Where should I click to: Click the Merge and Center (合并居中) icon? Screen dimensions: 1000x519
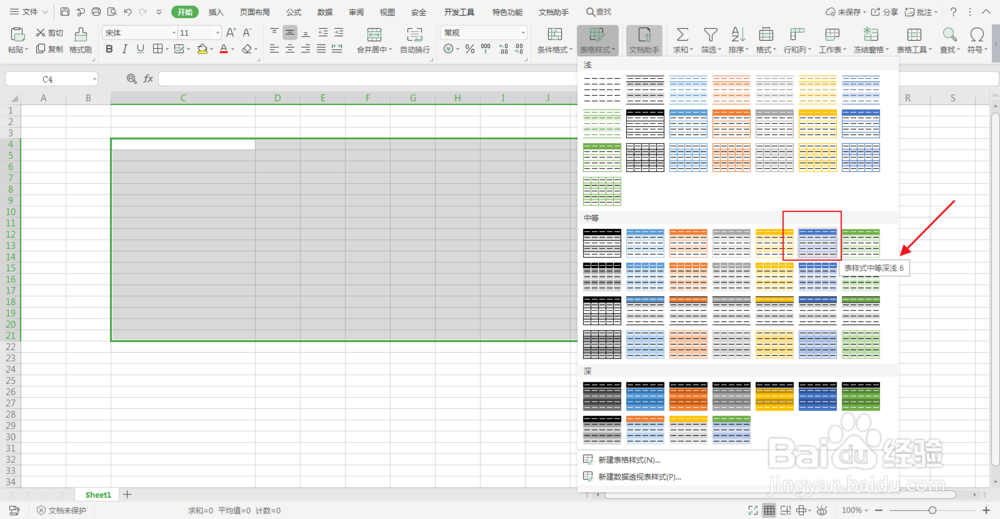(374, 34)
